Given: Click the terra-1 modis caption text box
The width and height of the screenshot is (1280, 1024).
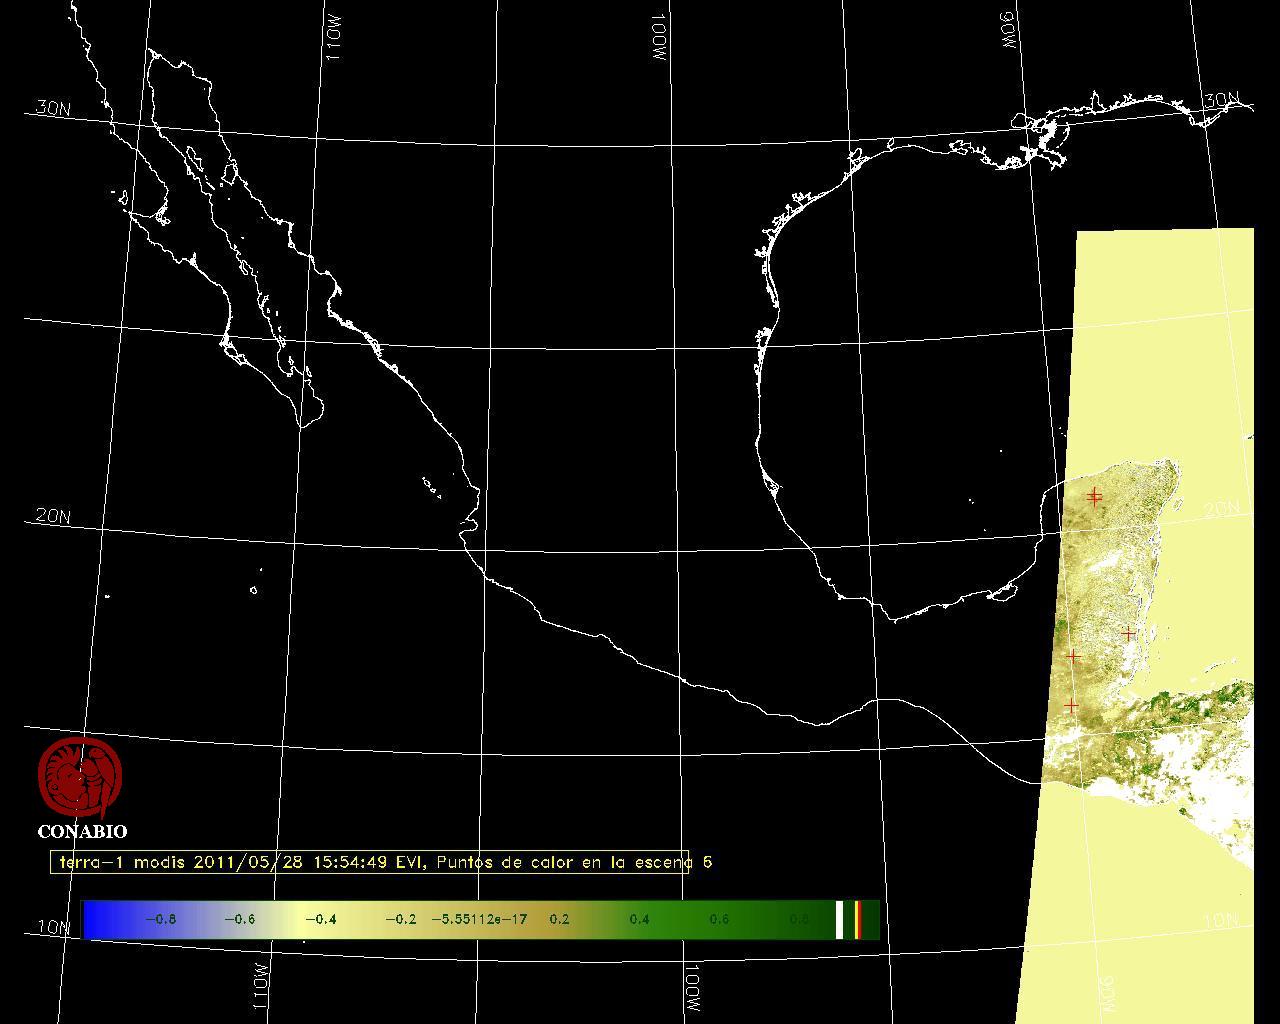Looking at the screenshot, I should point(370,862).
